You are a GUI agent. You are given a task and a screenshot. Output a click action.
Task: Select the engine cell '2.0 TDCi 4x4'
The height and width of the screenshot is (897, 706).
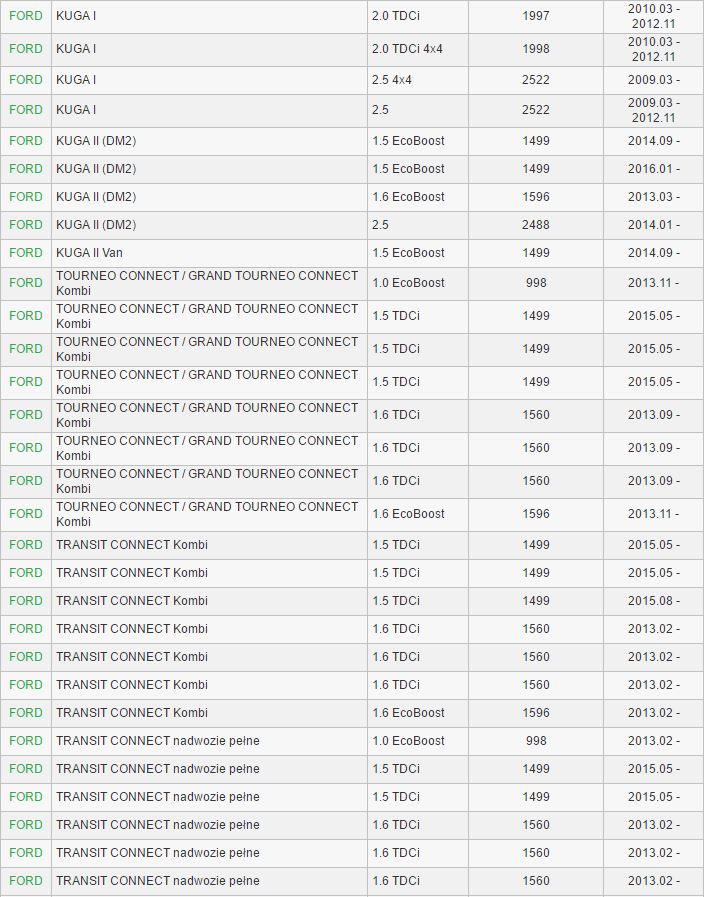coord(407,49)
